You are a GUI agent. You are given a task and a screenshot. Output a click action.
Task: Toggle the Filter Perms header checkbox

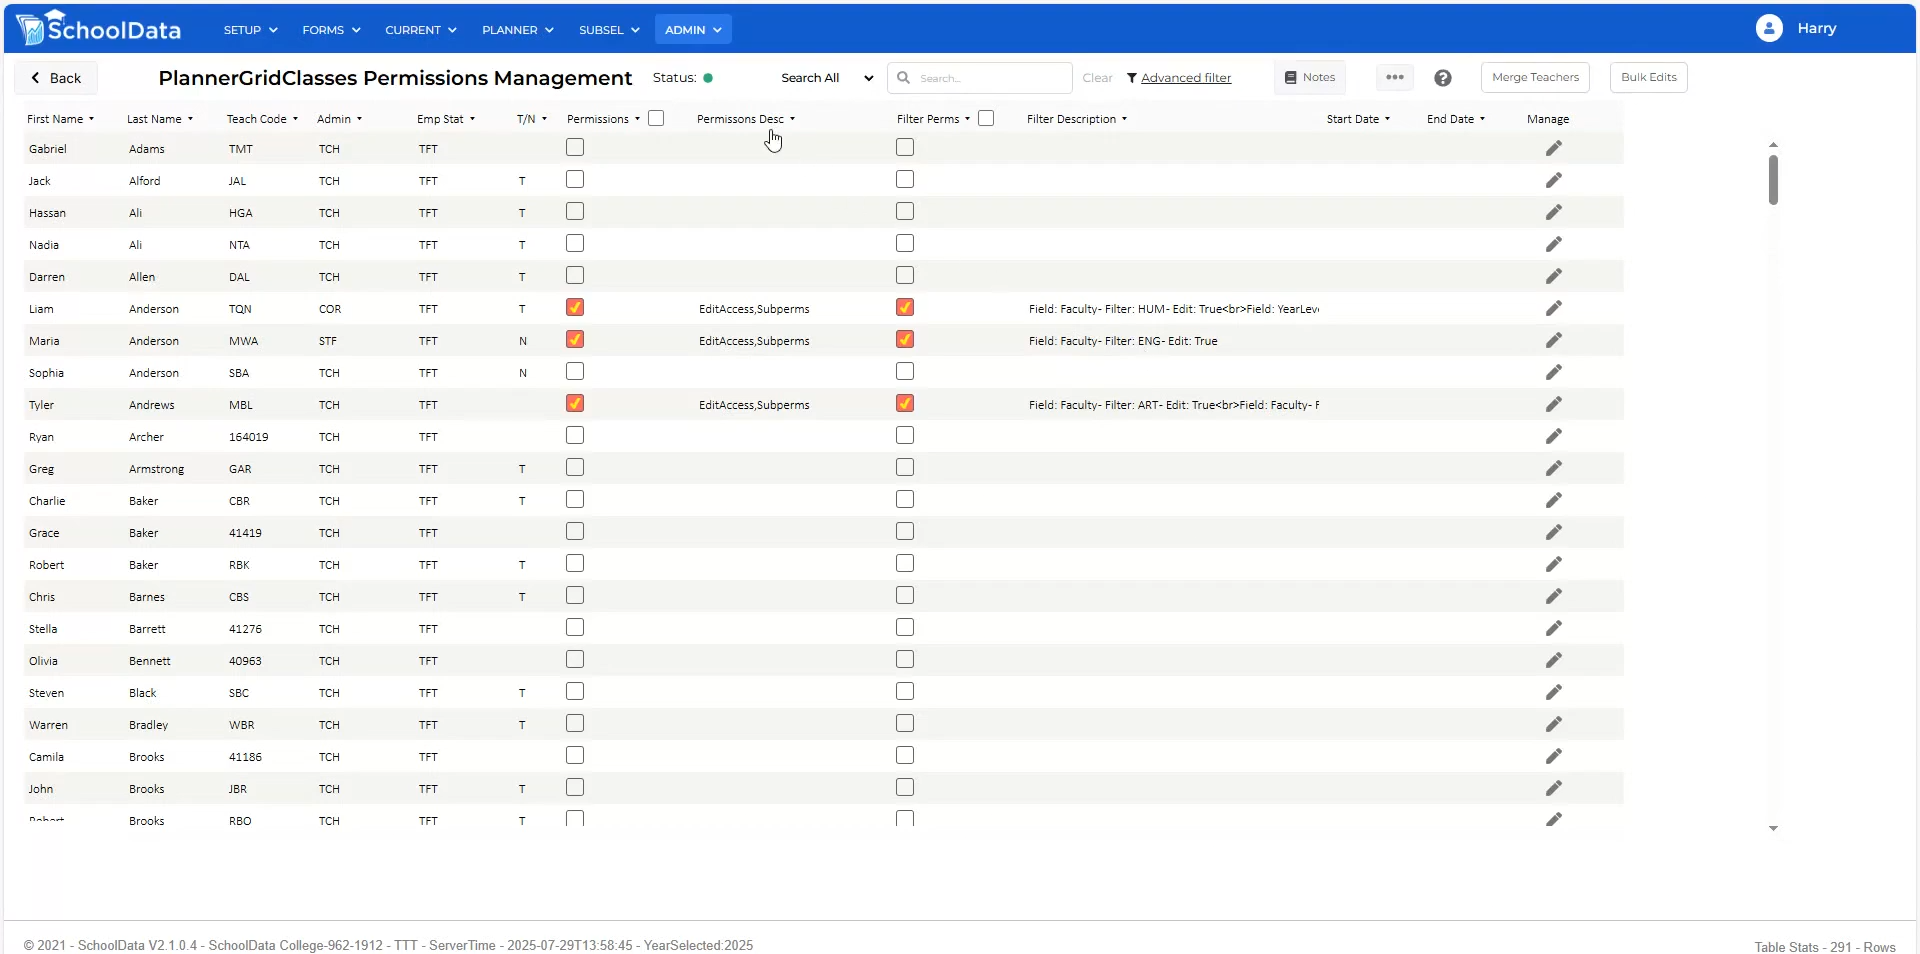coord(986,118)
